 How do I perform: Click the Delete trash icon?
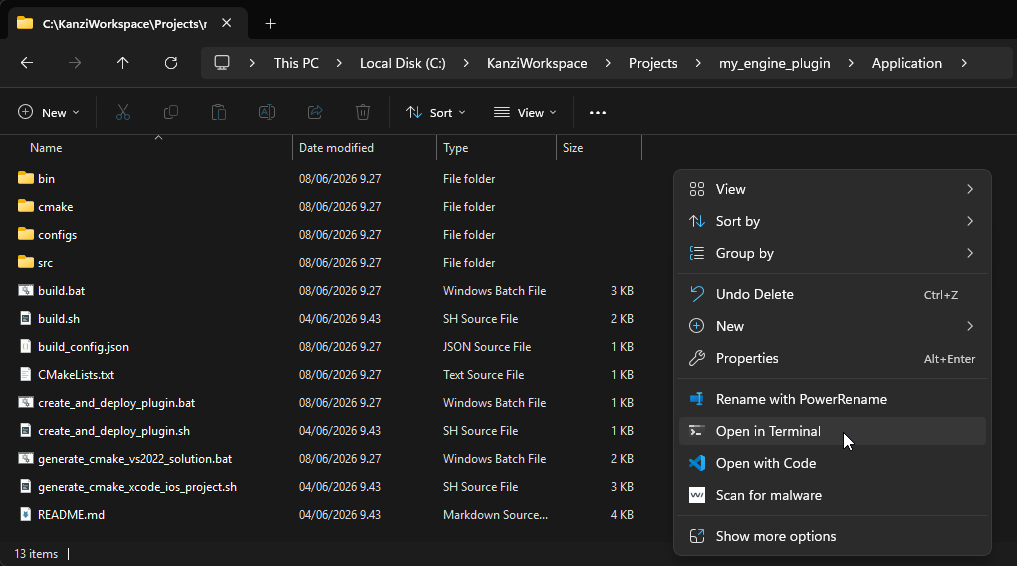(363, 113)
